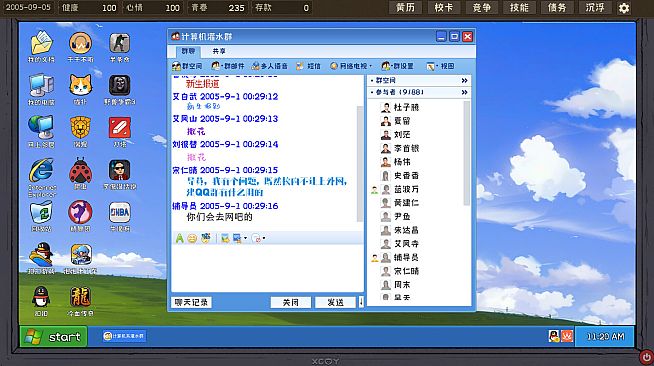The height and width of the screenshot is (366, 654).
Task: Click the chat history scrollbar
Action: (360, 164)
